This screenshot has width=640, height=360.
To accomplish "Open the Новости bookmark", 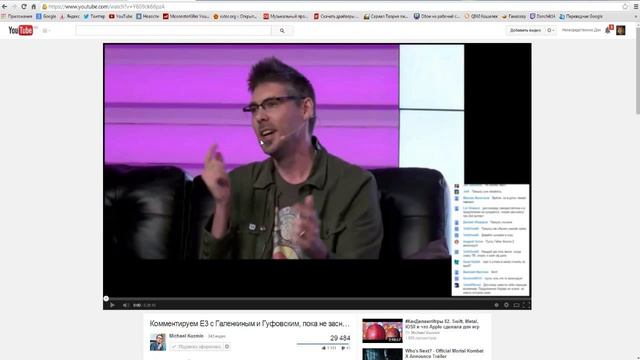I will point(147,16).
